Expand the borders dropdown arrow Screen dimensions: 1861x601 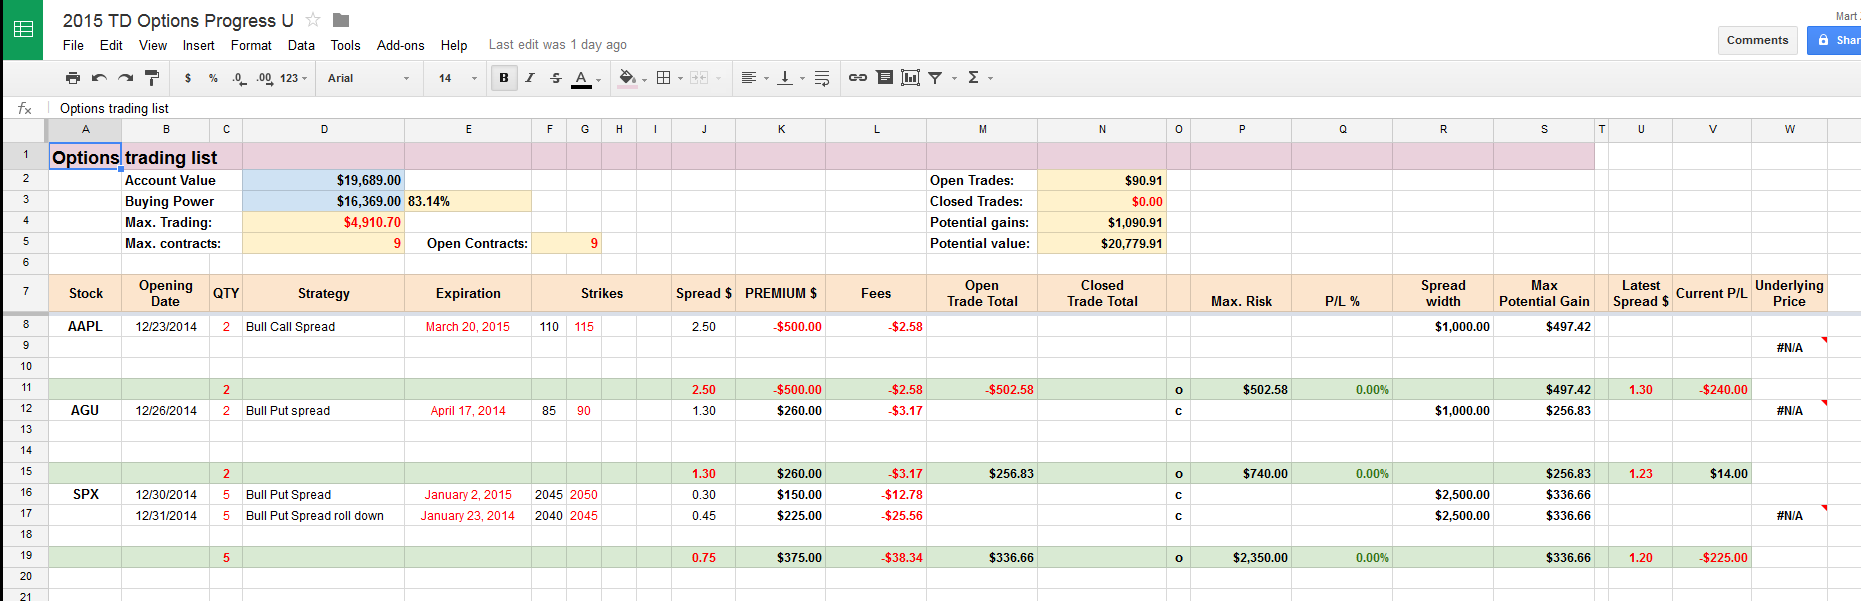tap(681, 78)
